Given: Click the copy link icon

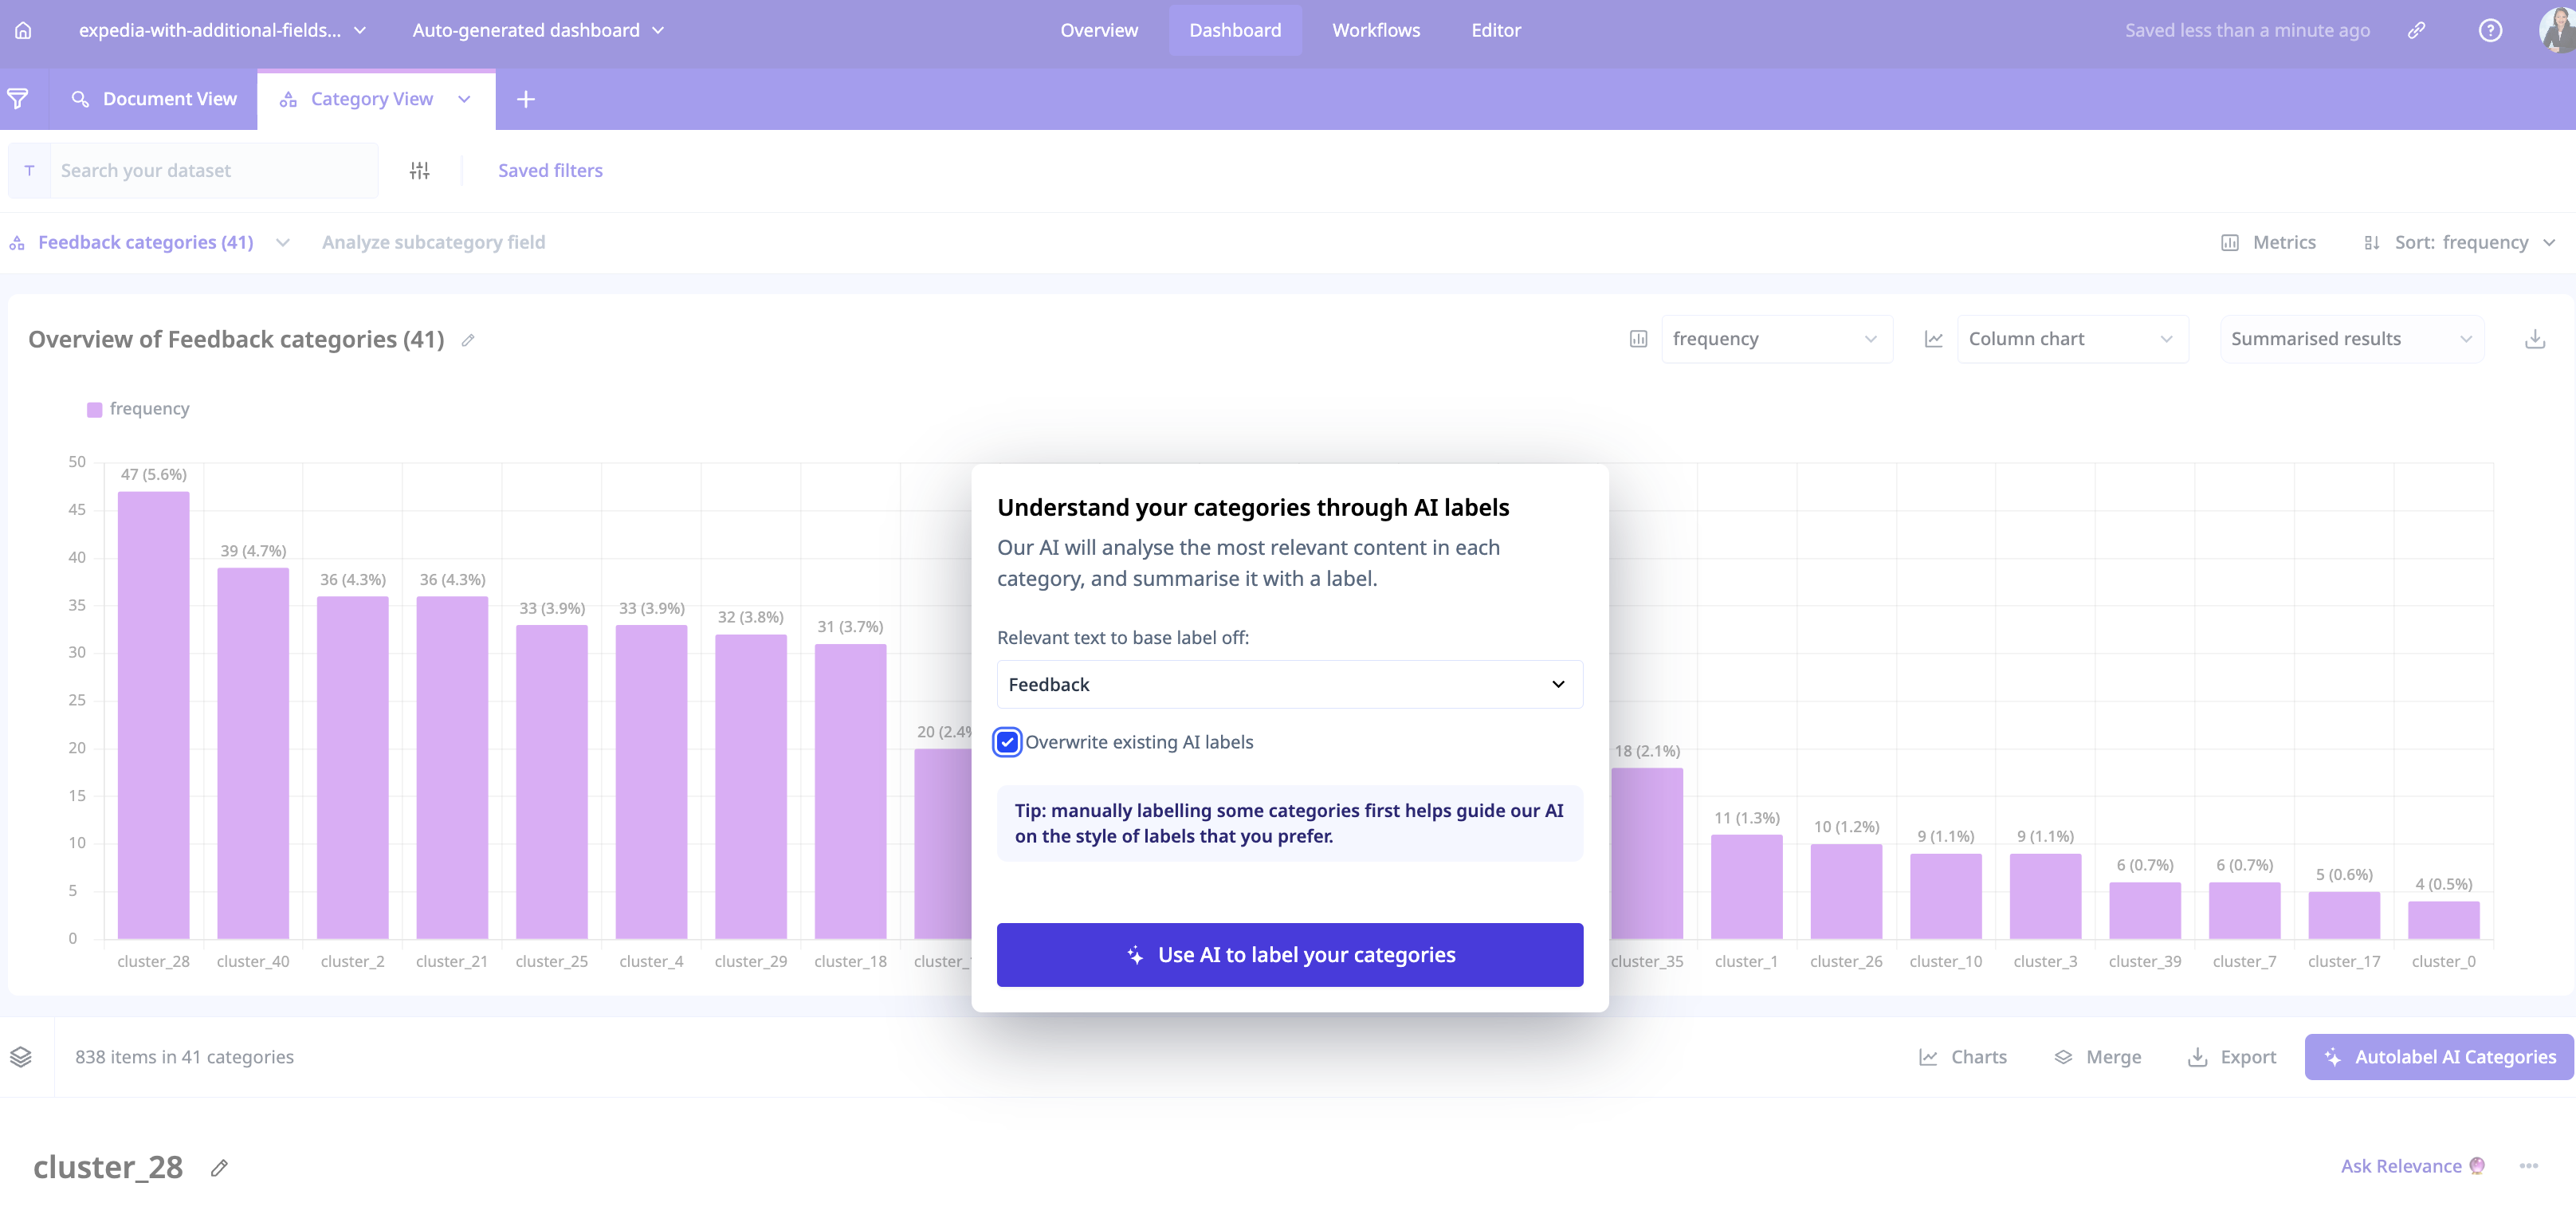Looking at the screenshot, I should pos(2416,30).
